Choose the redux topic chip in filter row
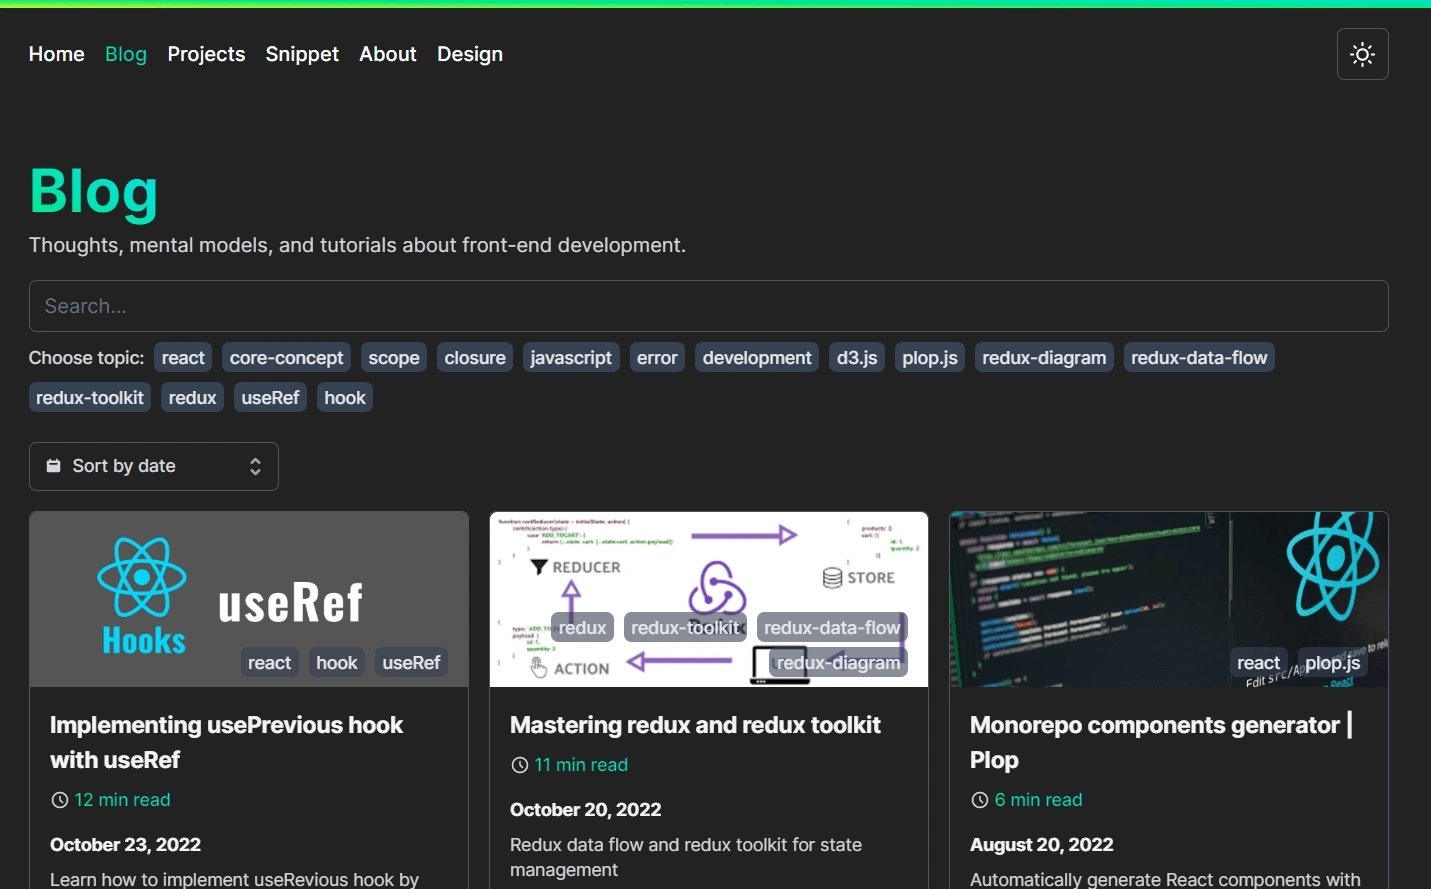The height and width of the screenshot is (889, 1431). point(192,398)
